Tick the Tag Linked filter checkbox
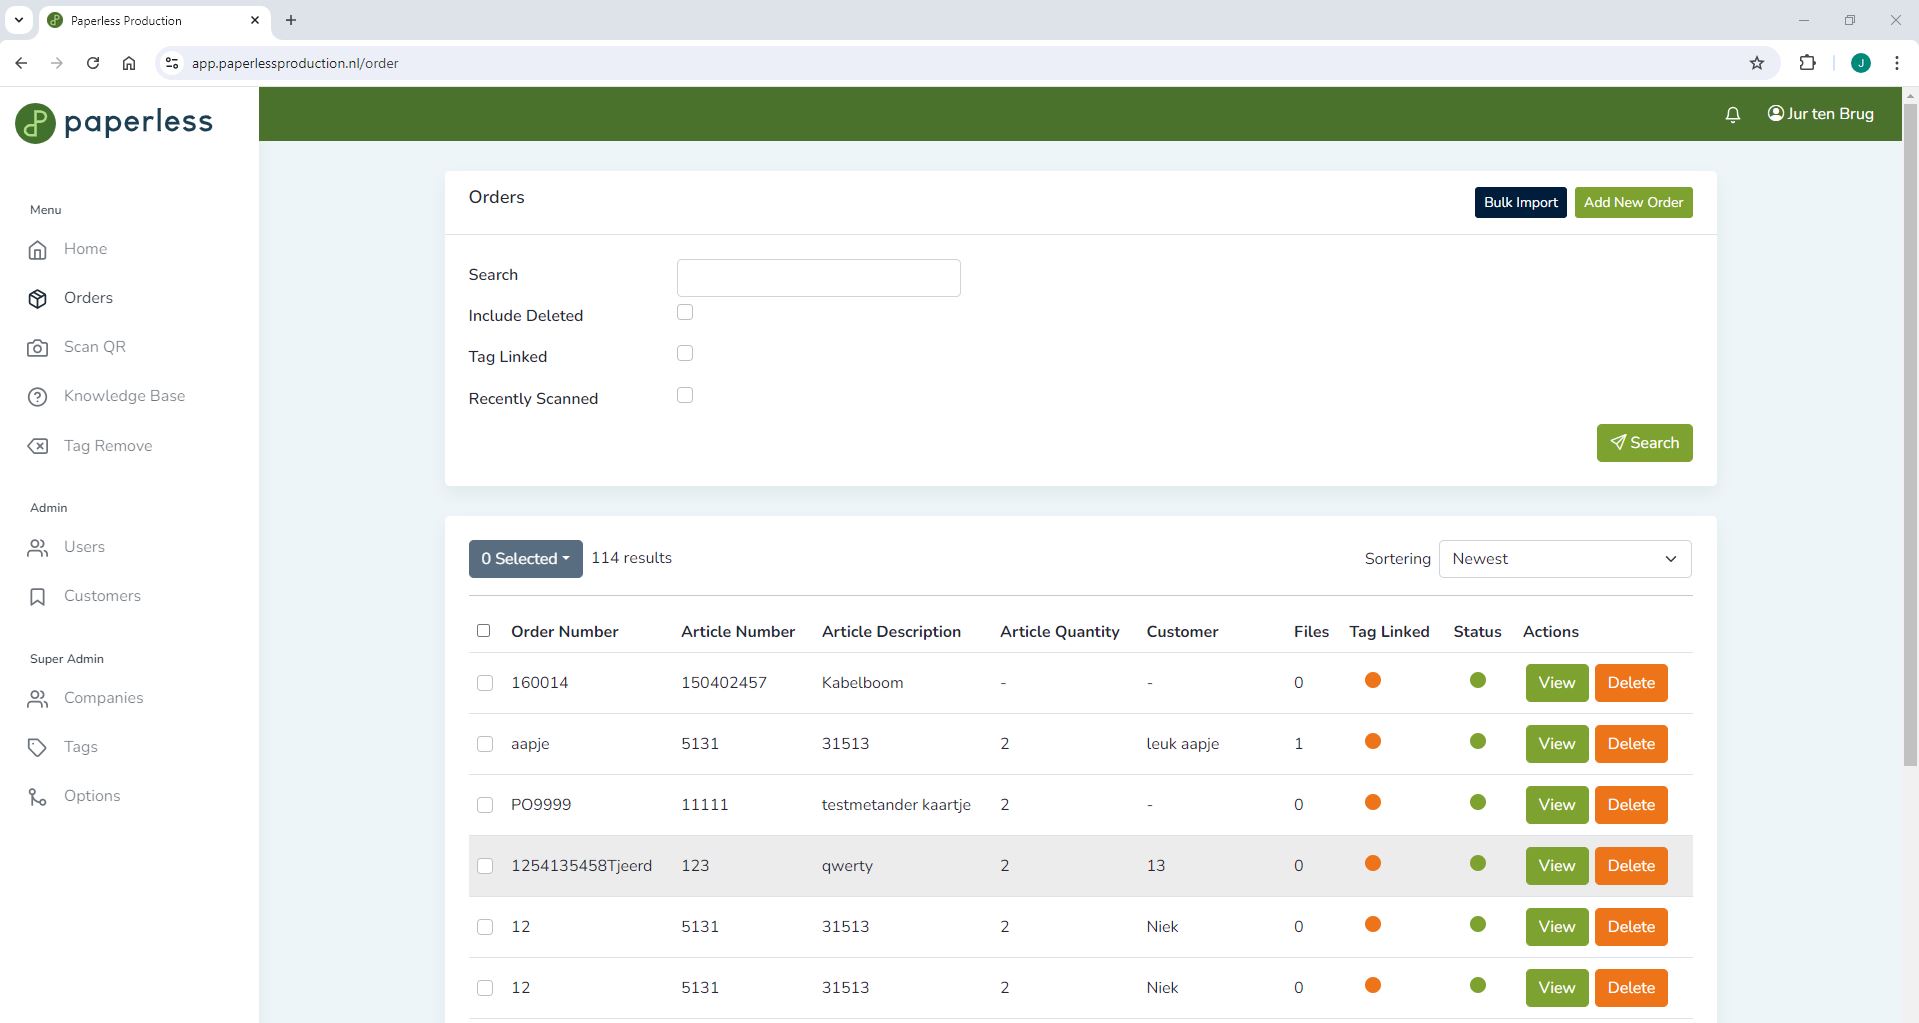The height and width of the screenshot is (1023, 1919). click(x=685, y=354)
